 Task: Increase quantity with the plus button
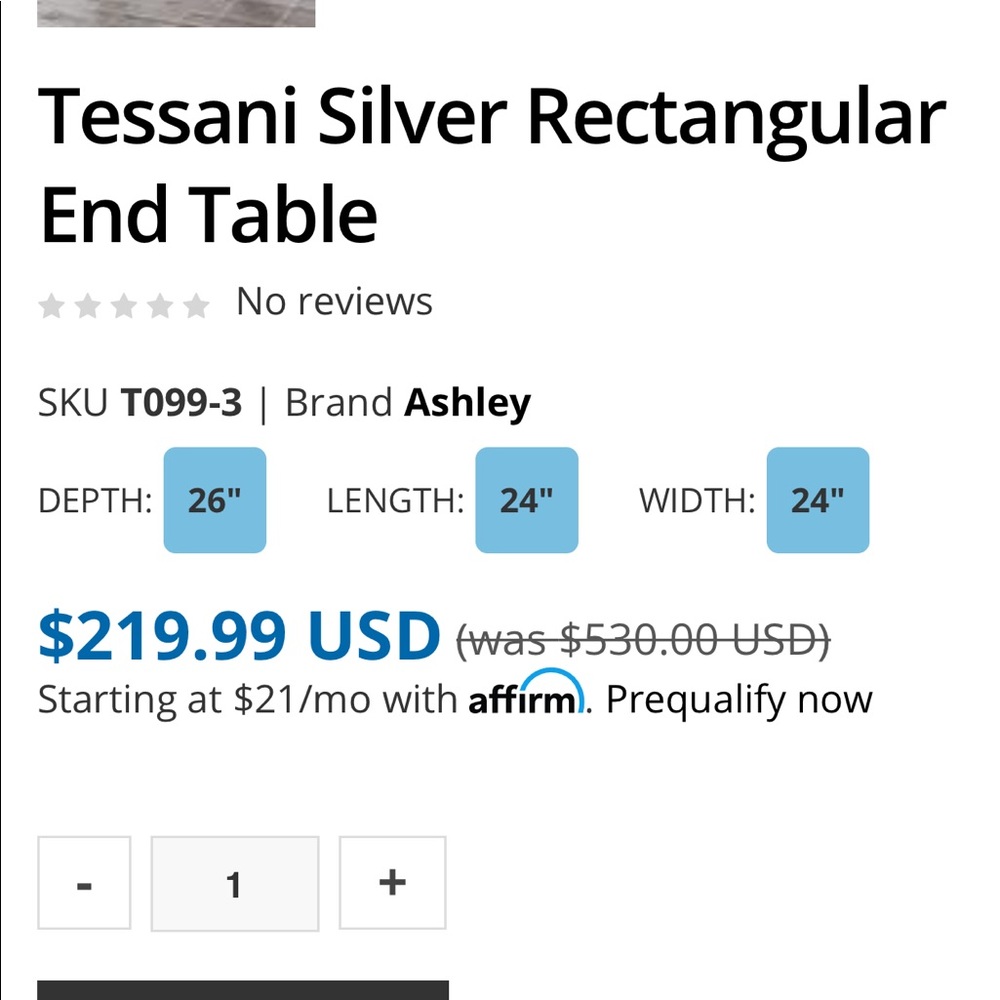pyautogui.click(x=392, y=883)
